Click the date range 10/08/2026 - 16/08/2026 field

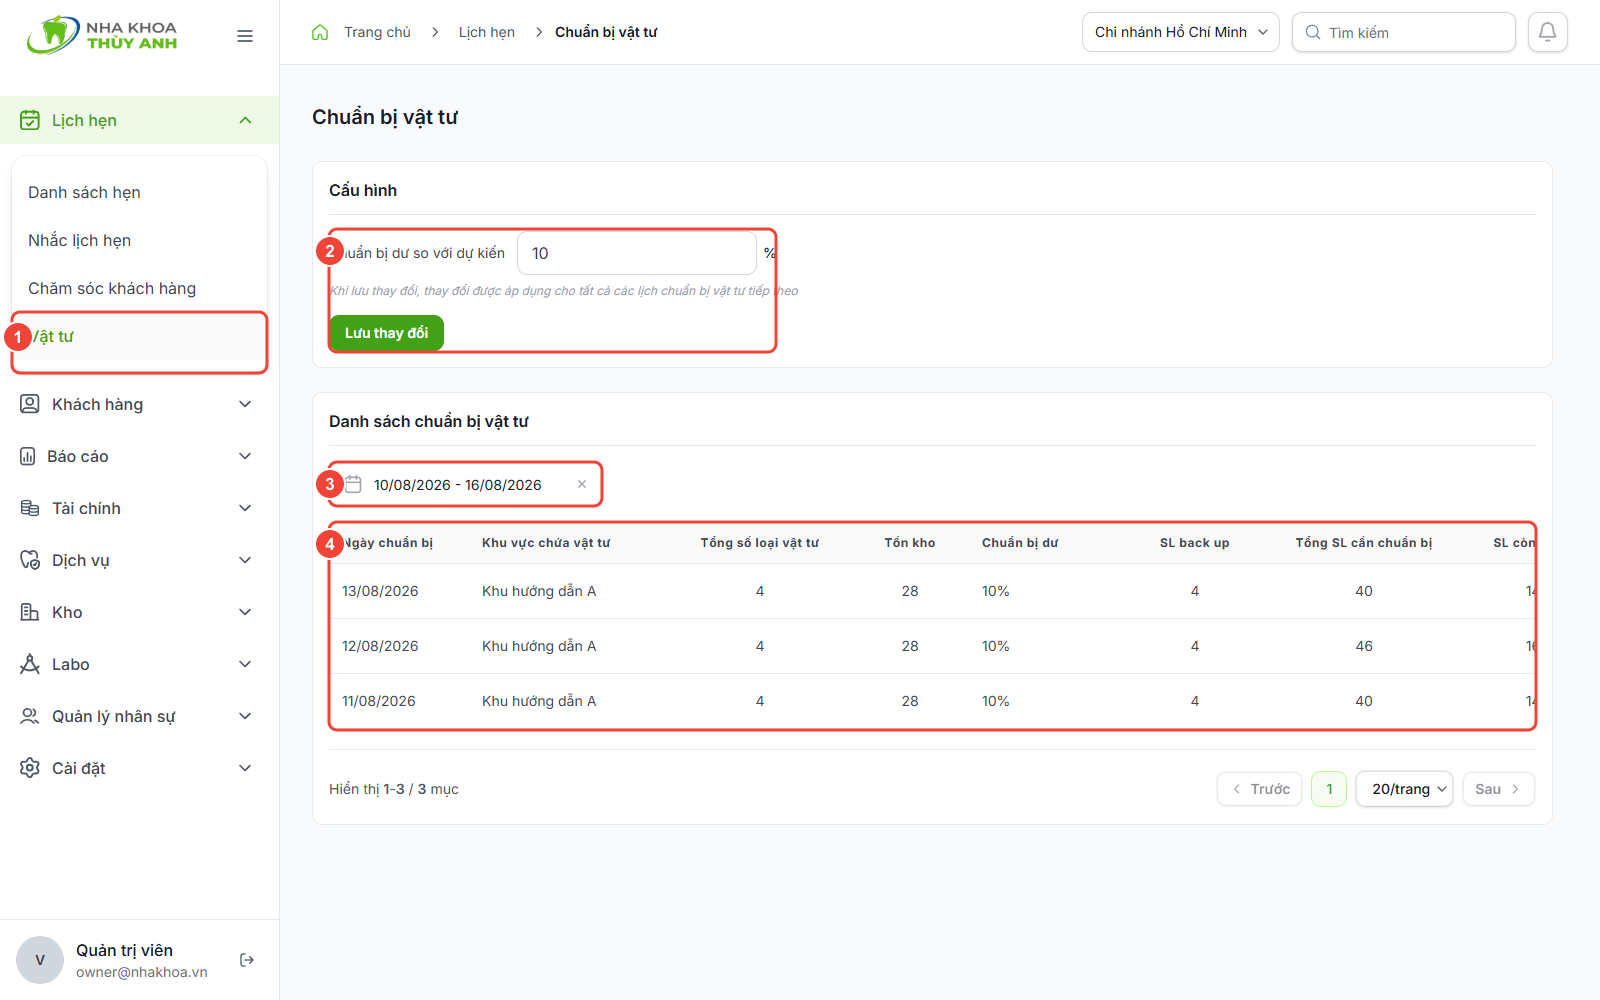click(x=465, y=484)
